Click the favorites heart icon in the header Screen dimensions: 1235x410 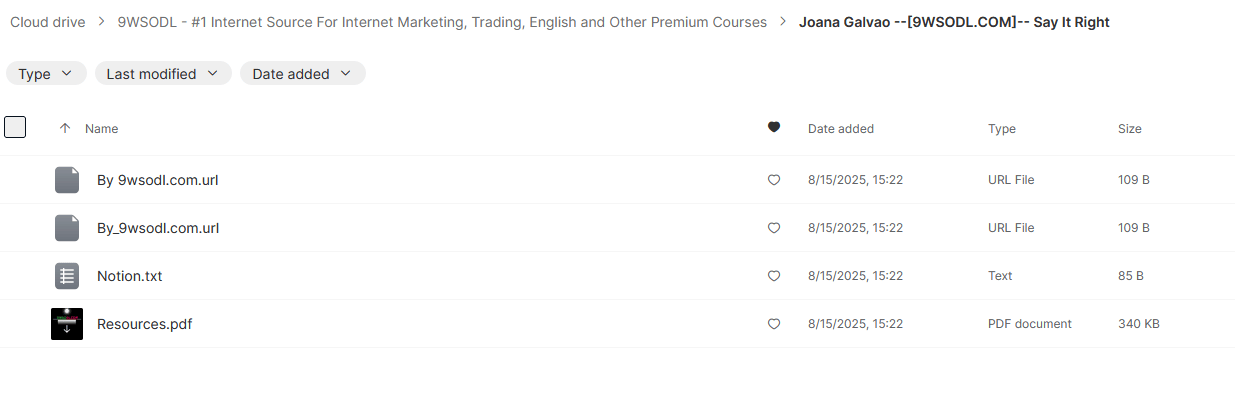pyautogui.click(x=773, y=128)
